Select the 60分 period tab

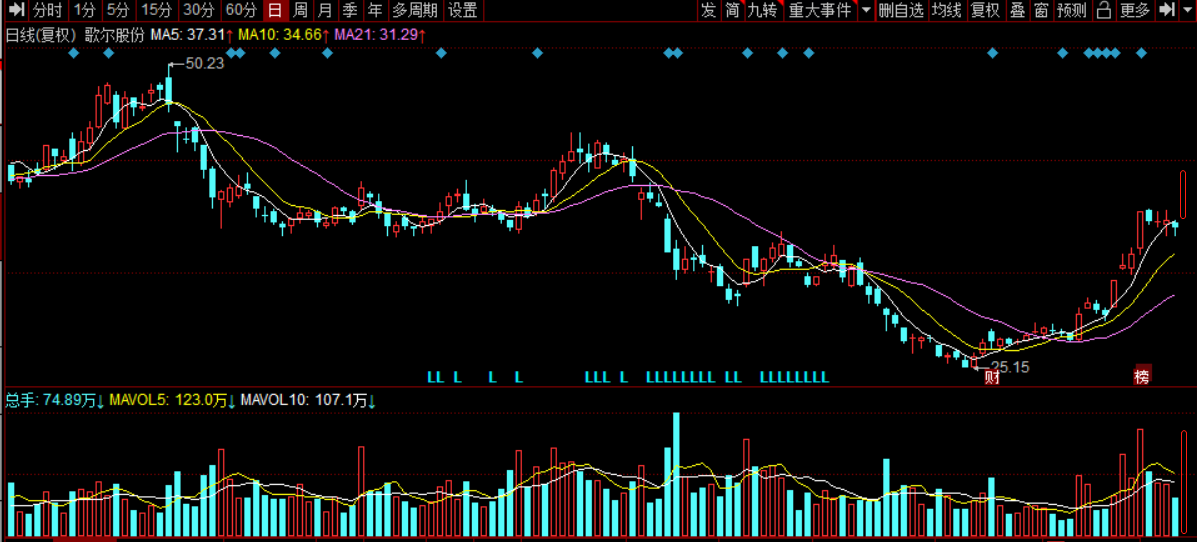pyautogui.click(x=241, y=10)
